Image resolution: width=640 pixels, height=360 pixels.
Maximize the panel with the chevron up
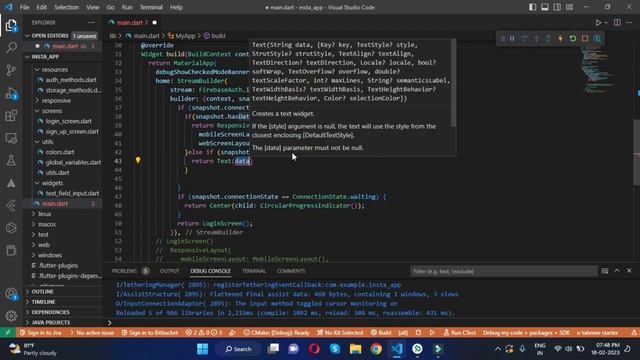617,271
